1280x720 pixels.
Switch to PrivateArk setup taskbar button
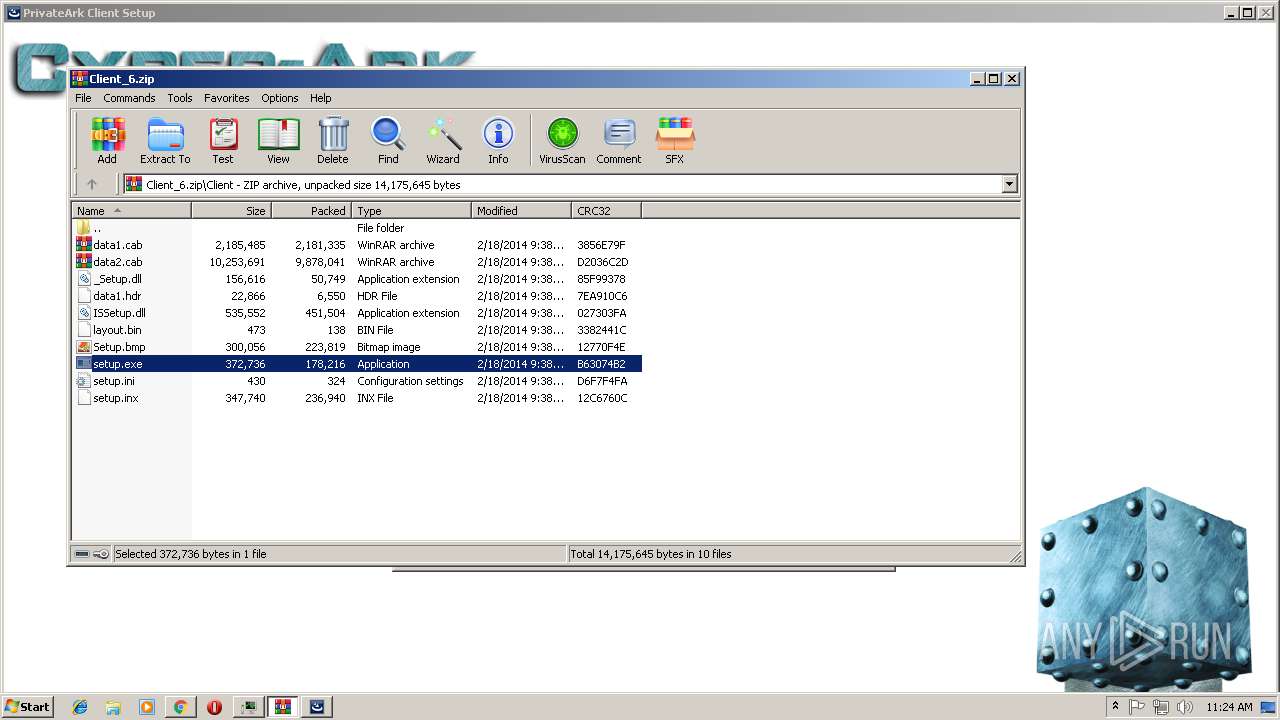(x=317, y=706)
